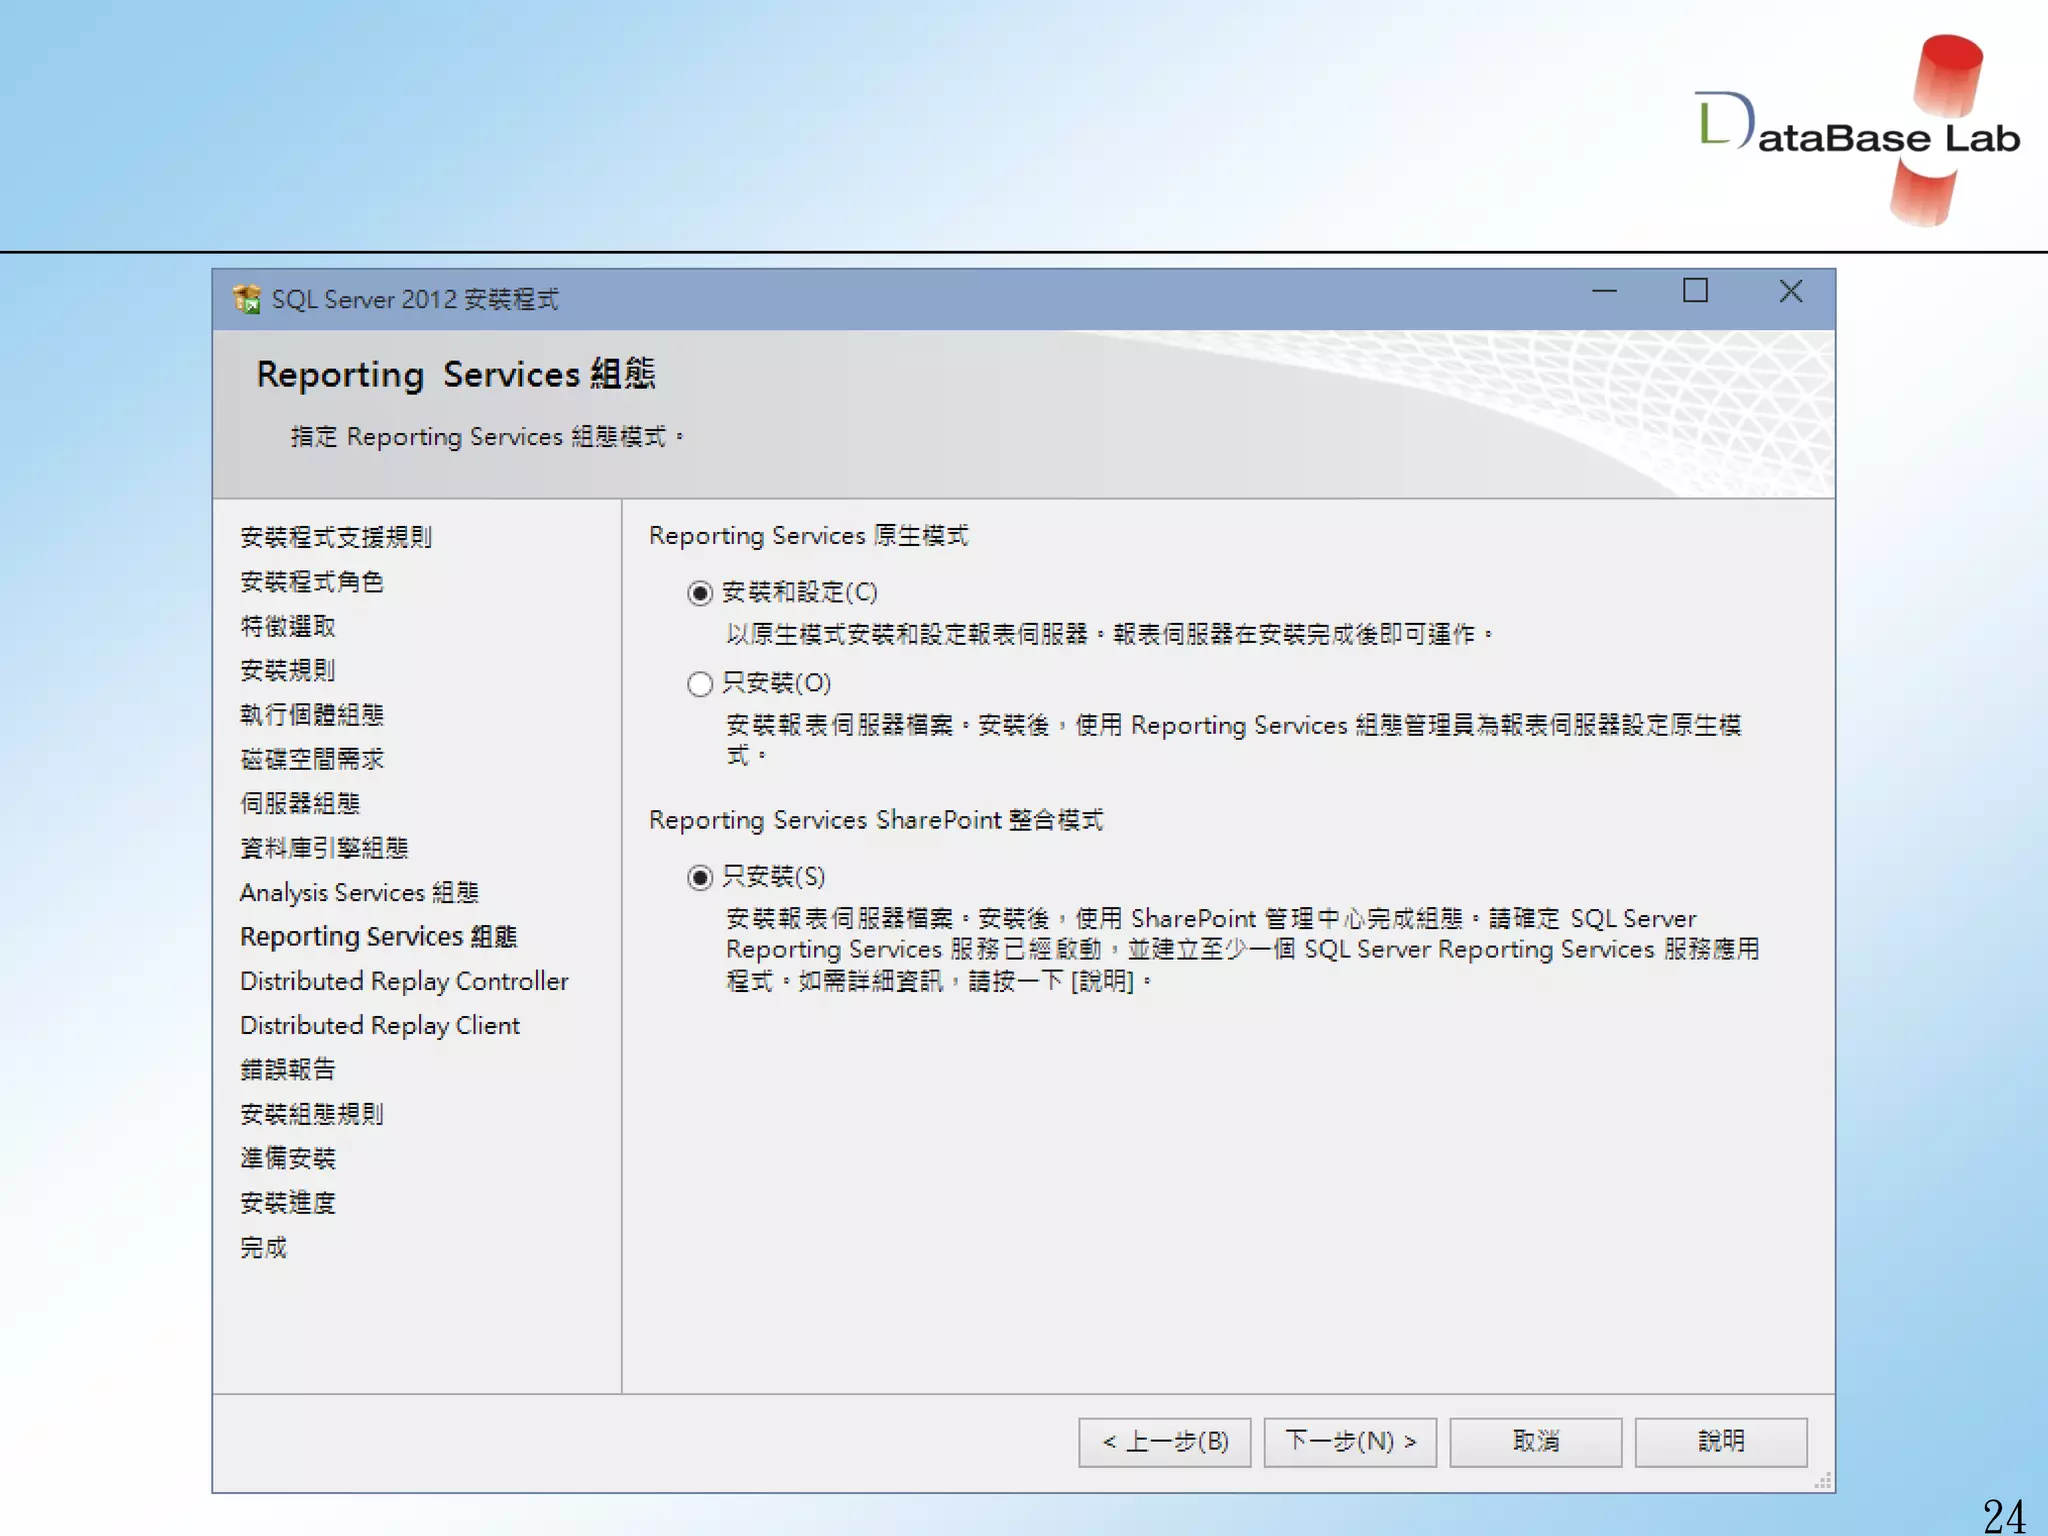Minimize the SQL Server 2012 setup window
This screenshot has height=1536, width=2048.
tap(1604, 292)
